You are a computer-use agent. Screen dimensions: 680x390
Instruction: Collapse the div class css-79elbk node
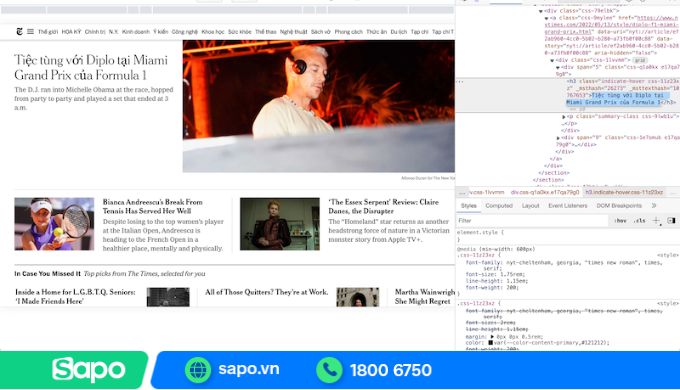pos(541,11)
